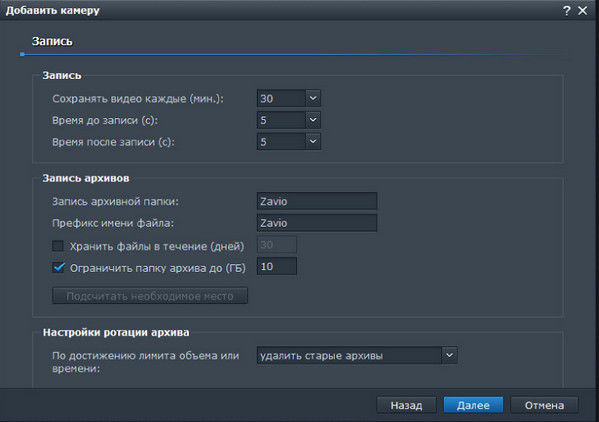Enable the Хранить файлы в течение checkbox
This screenshot has height=422, width=599.
pyautogui.click(x=58, y=246)
